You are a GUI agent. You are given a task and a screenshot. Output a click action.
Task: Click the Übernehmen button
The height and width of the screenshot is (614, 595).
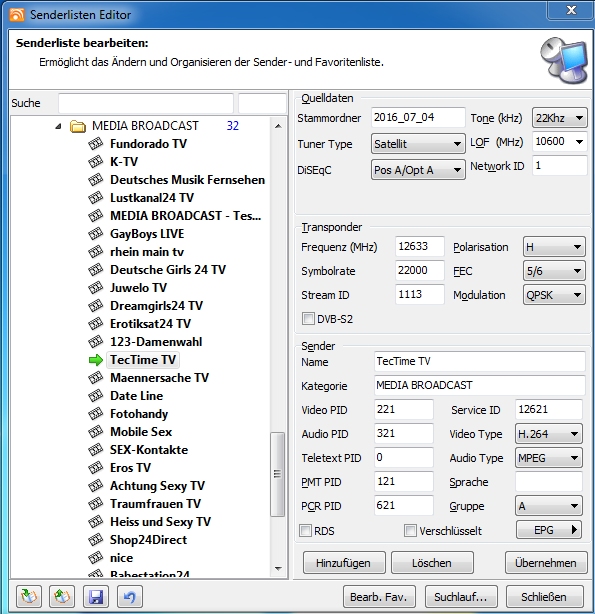pos(546,563)
